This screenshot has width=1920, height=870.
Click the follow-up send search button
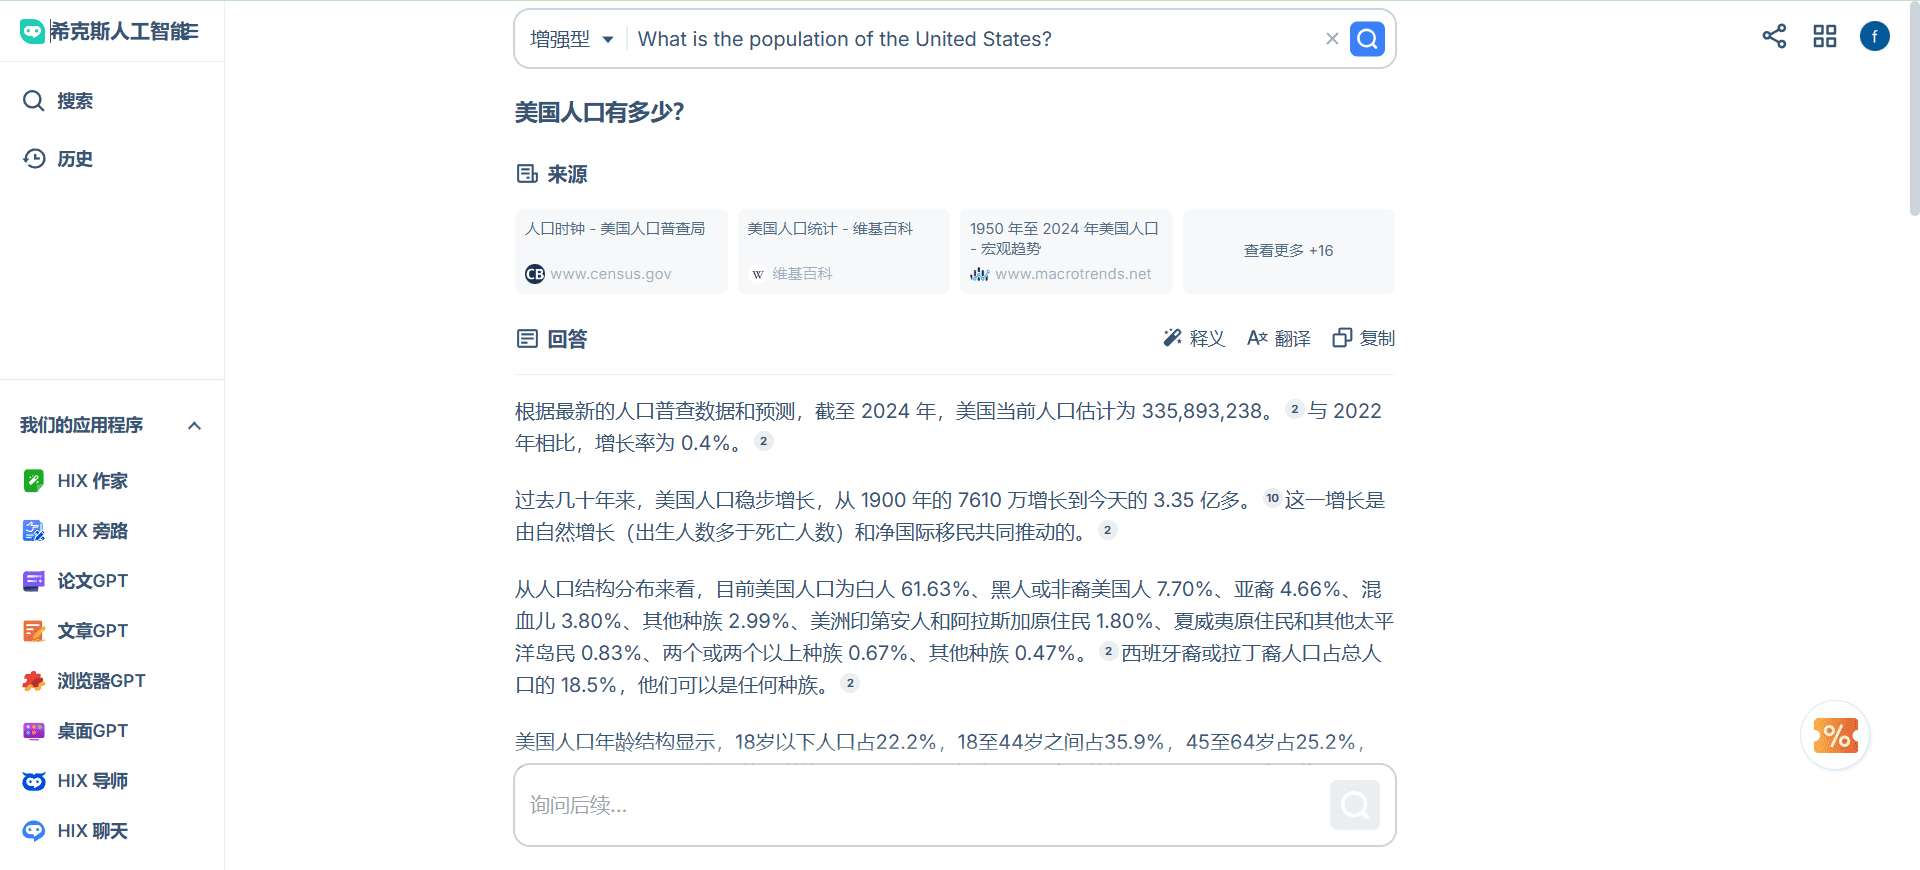(x=1355, y=805)
